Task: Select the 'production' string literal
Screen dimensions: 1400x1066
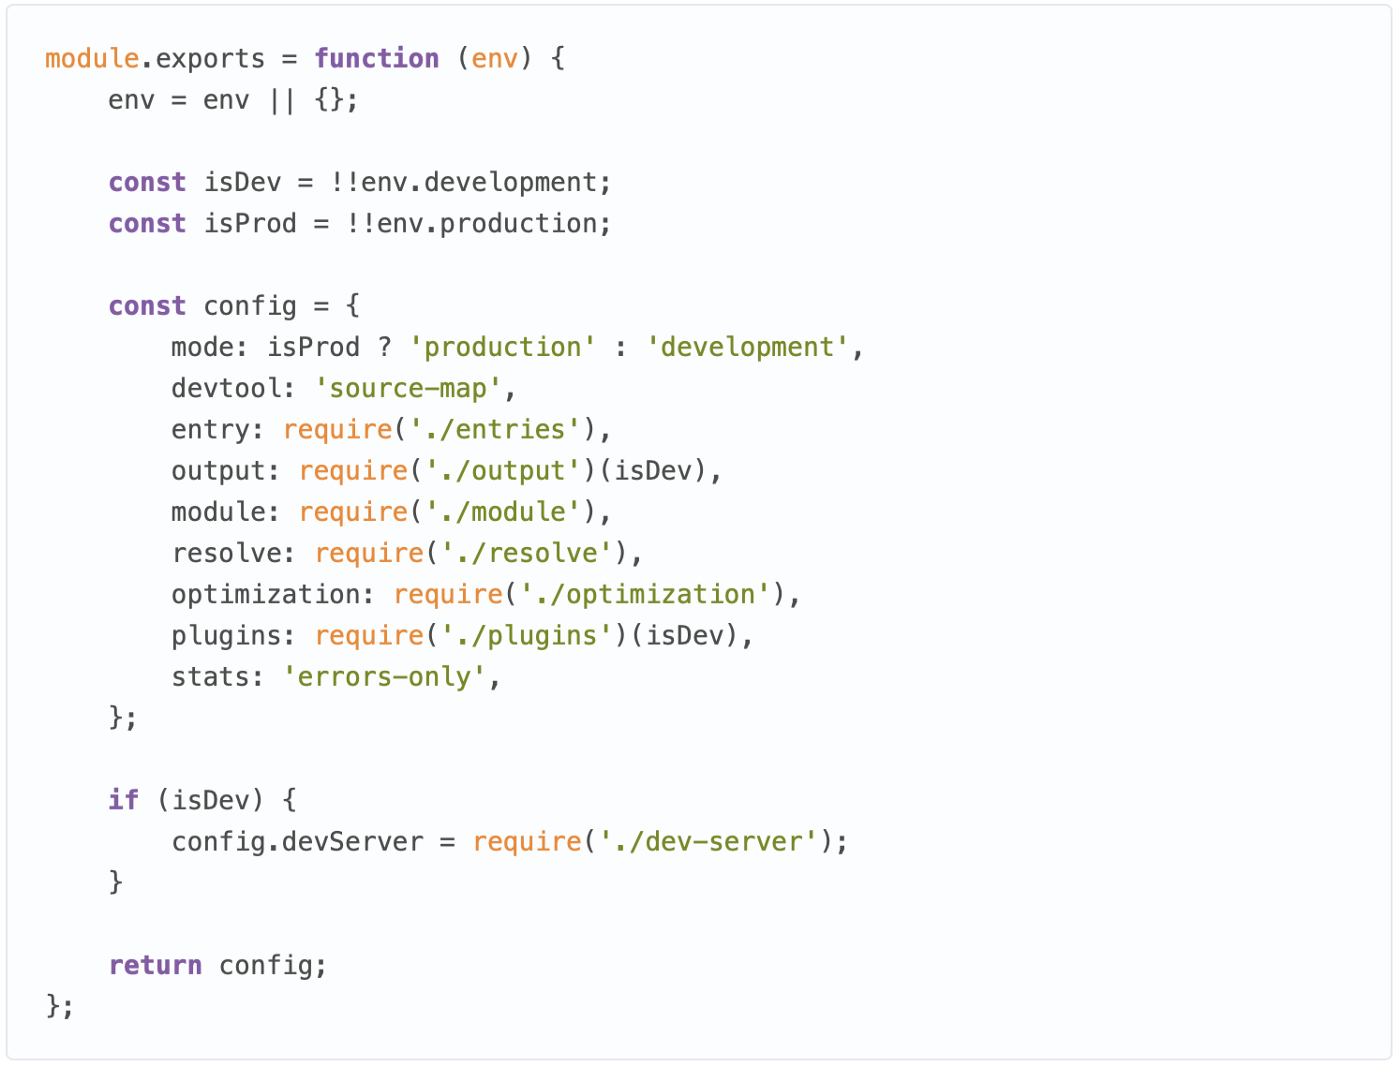Action: tap(502, 348)
